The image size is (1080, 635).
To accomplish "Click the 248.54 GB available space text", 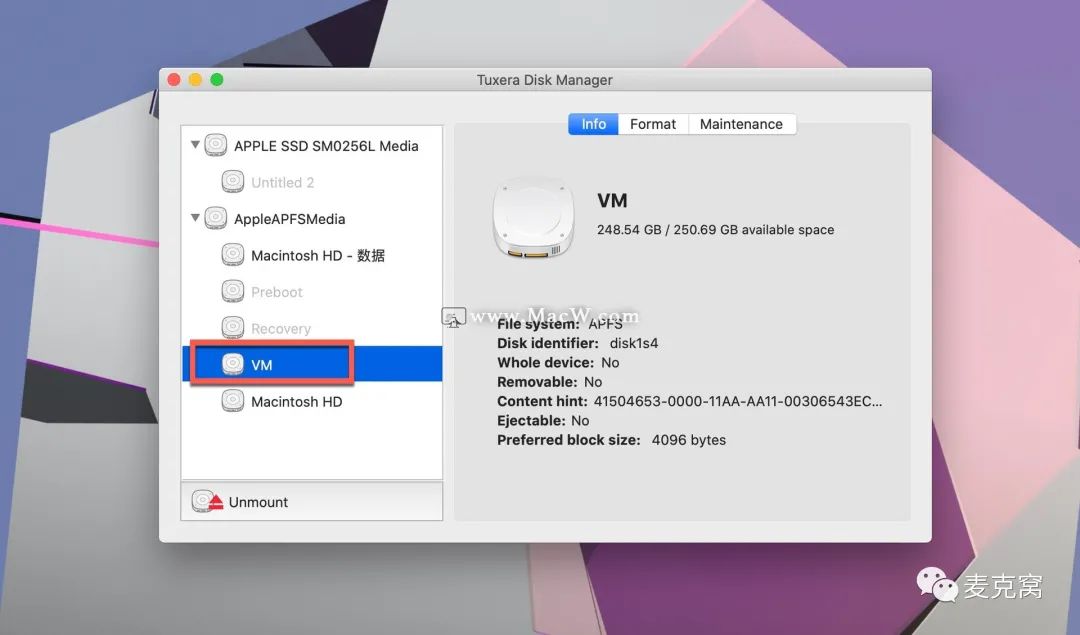I will (715, 229).
